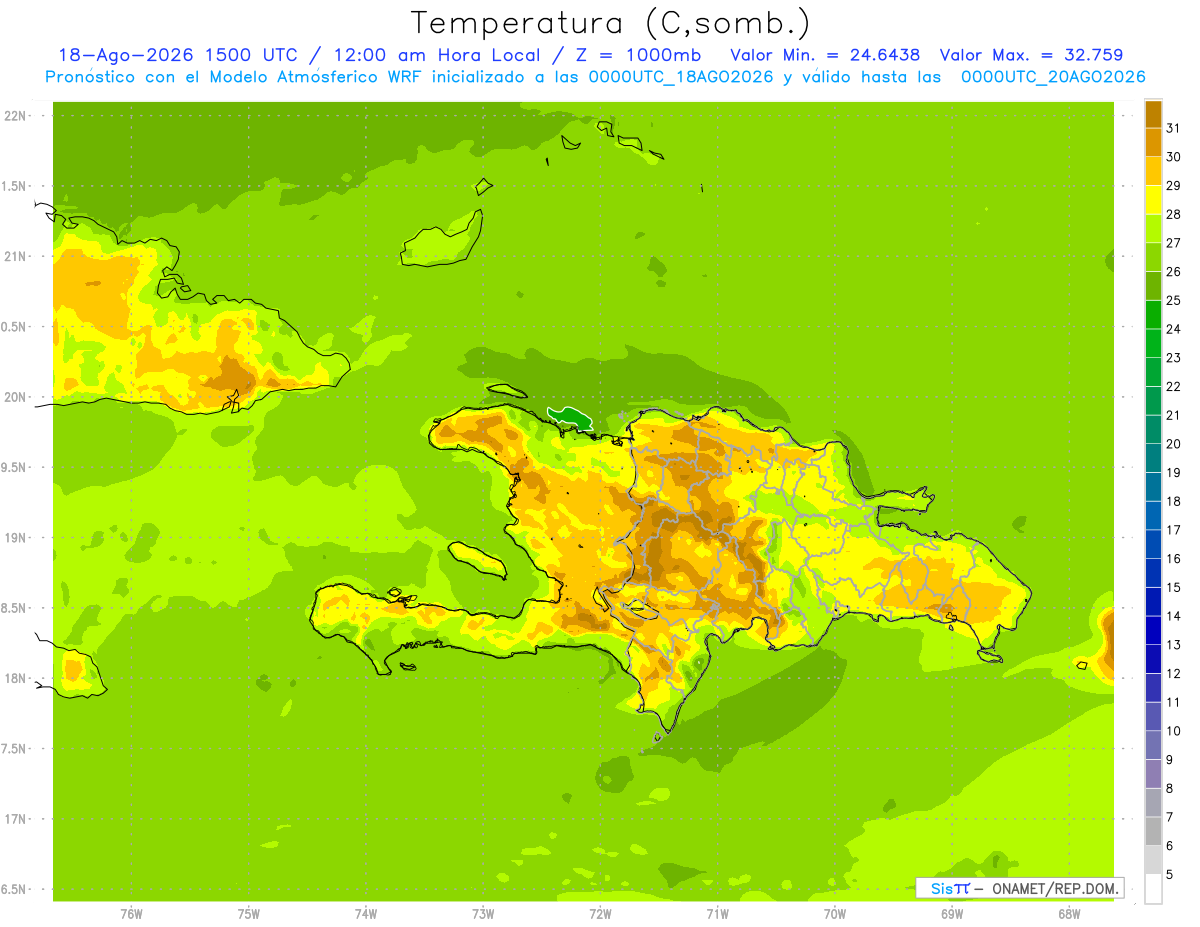The image size is (1200, 927).
Task: Click the longitude axis label "76W"
Action: click(131, 914)
